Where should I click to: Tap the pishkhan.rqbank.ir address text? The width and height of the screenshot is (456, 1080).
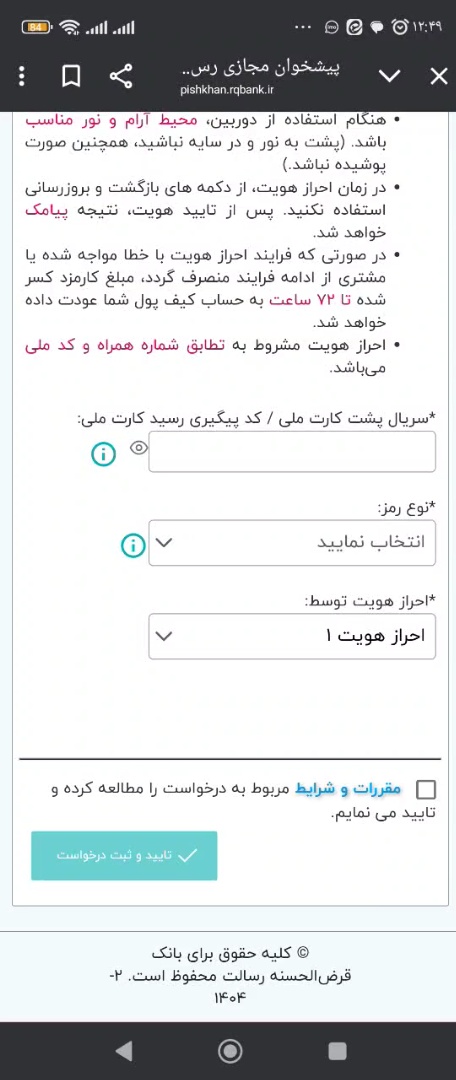(x=227, y=89)
